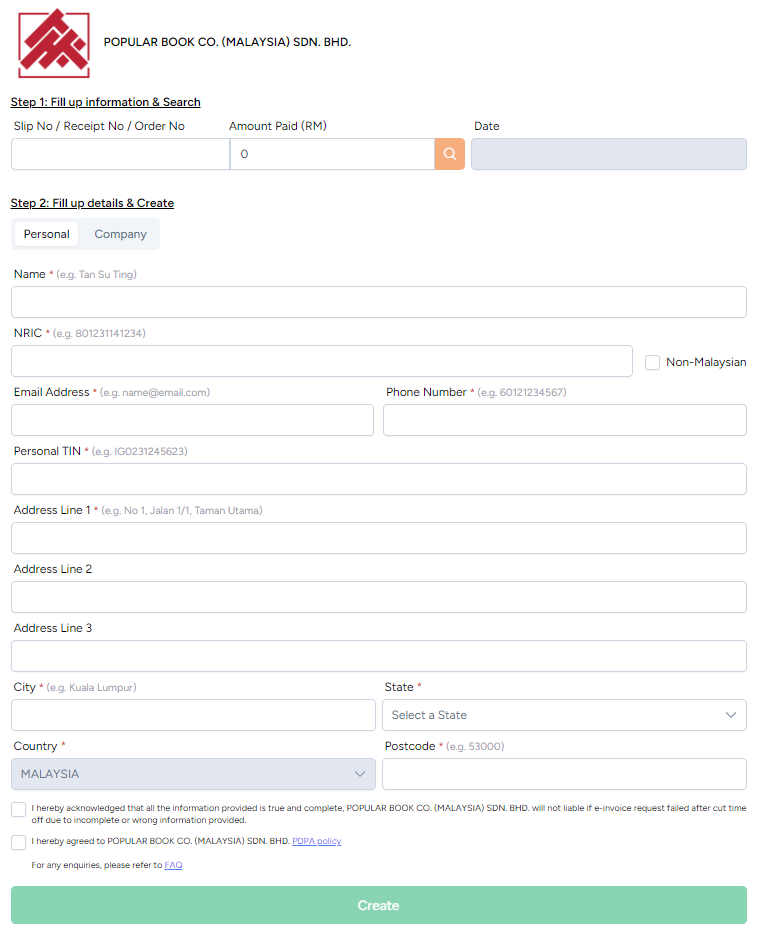
Task: Agree to the PDPA terms checkbox
Action: point(18,842)
